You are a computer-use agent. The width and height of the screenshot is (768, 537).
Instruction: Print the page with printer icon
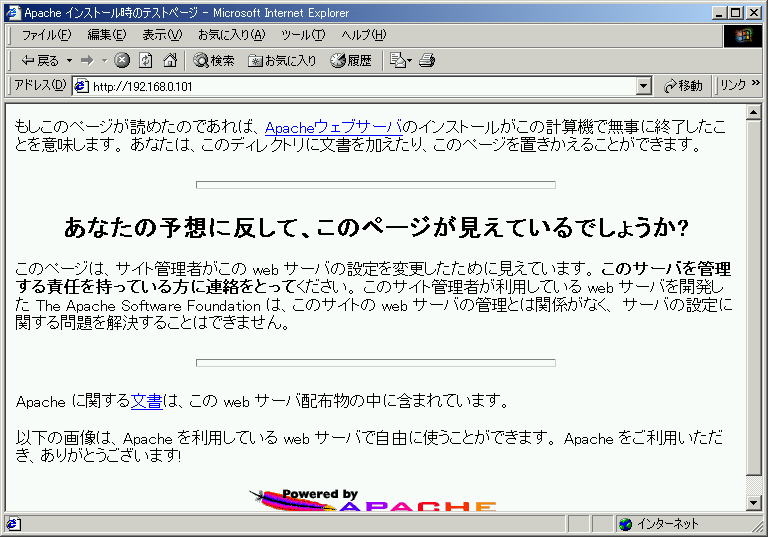[427, 61]
